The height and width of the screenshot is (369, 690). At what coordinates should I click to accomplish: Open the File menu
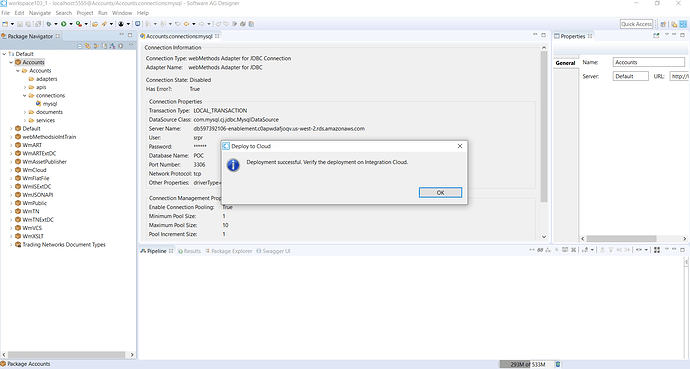point(5,13)
